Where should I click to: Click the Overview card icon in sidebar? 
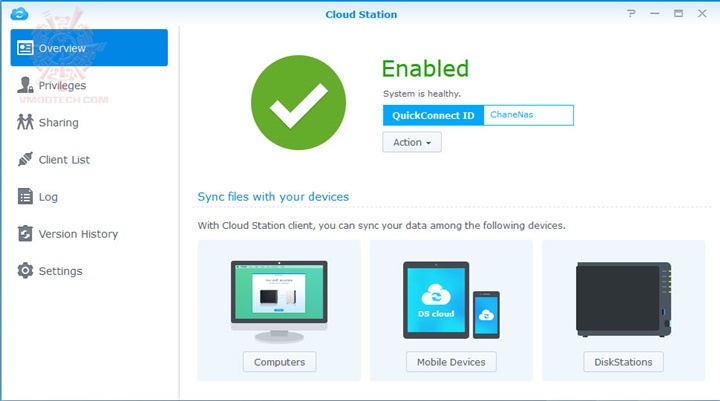(25, 48)
